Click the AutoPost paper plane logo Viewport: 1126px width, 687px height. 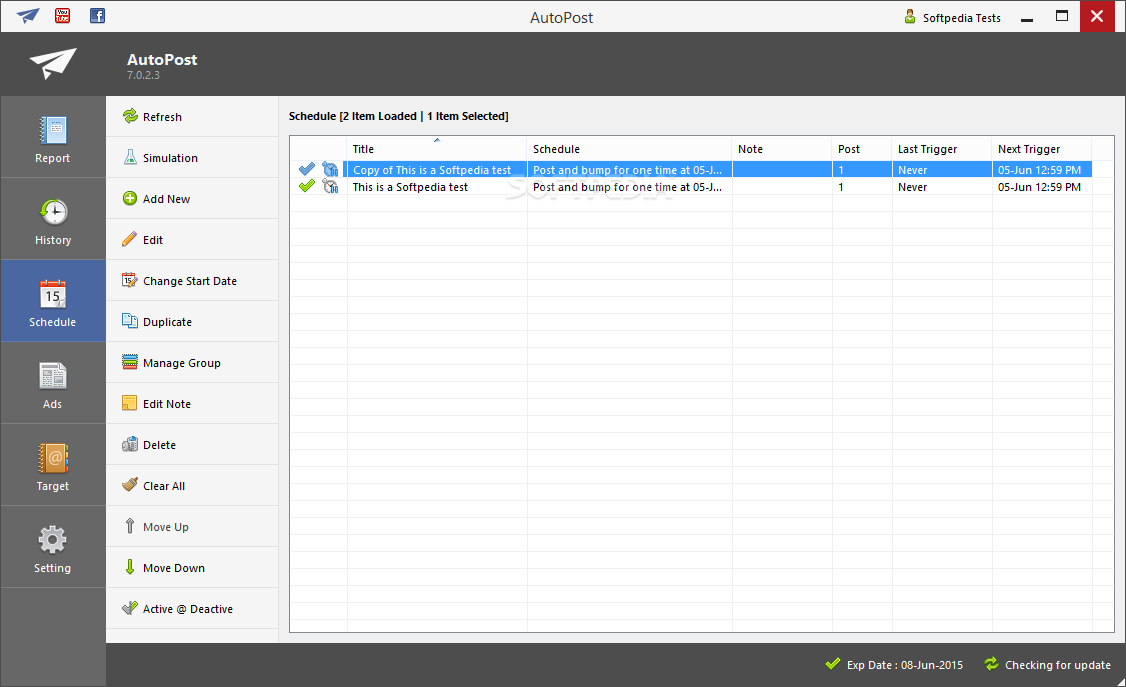tap(53, 63)
